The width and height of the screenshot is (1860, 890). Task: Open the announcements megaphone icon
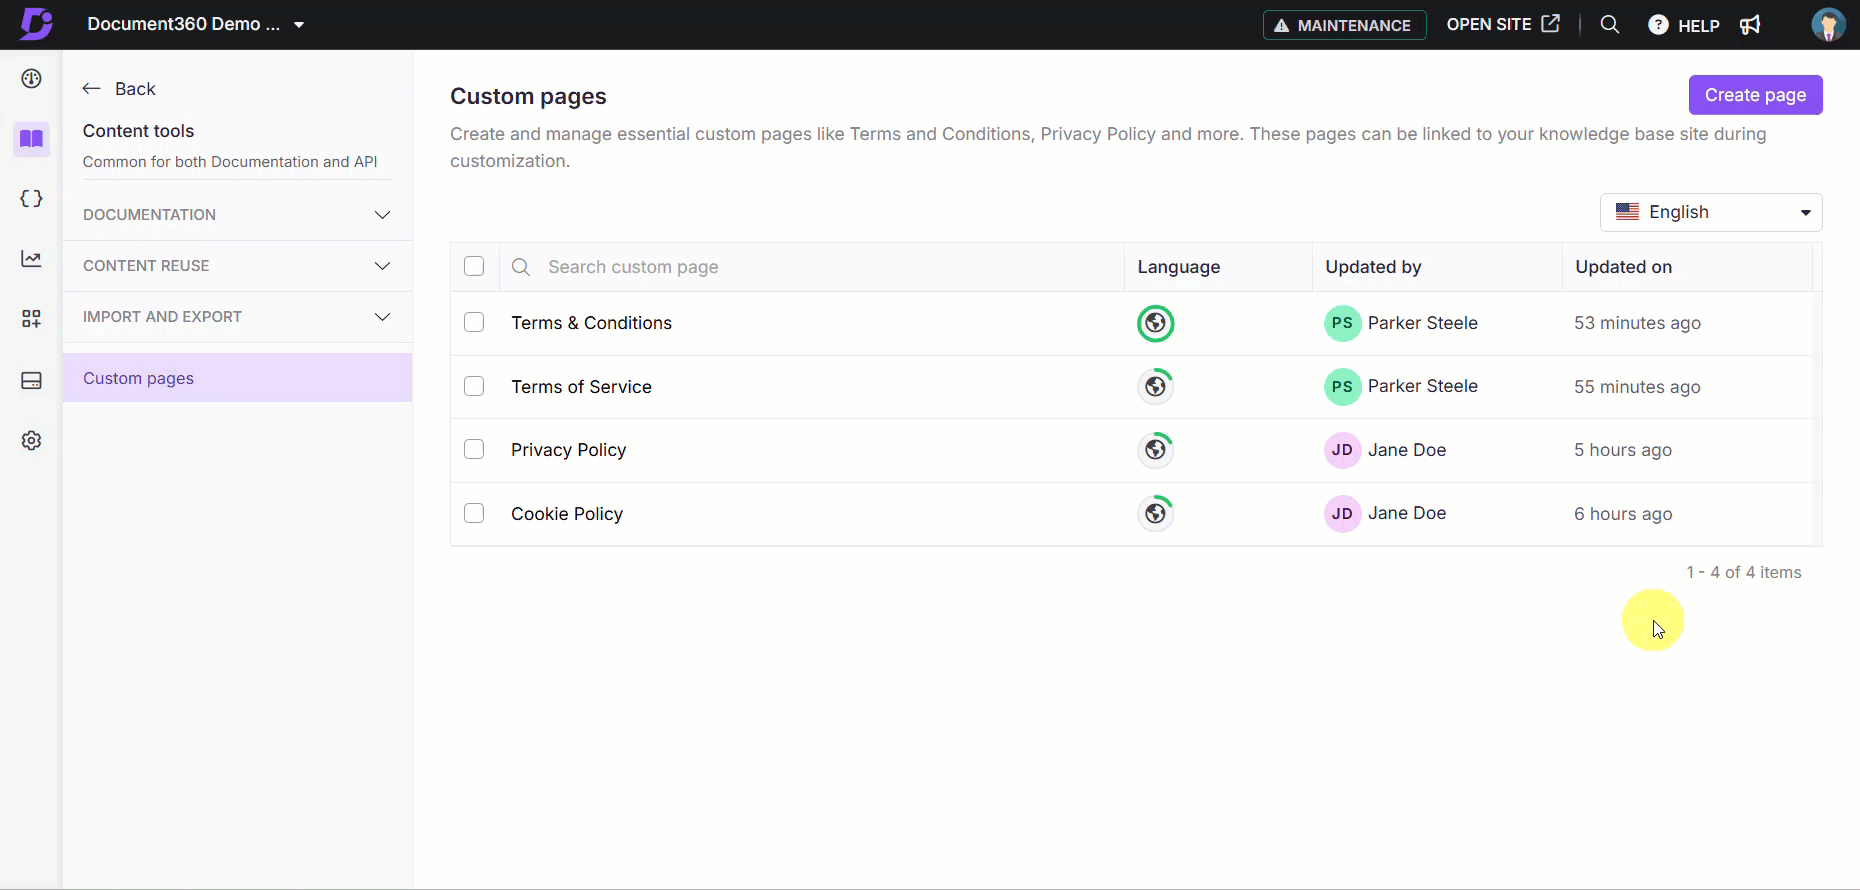[x=1750, y=25]
